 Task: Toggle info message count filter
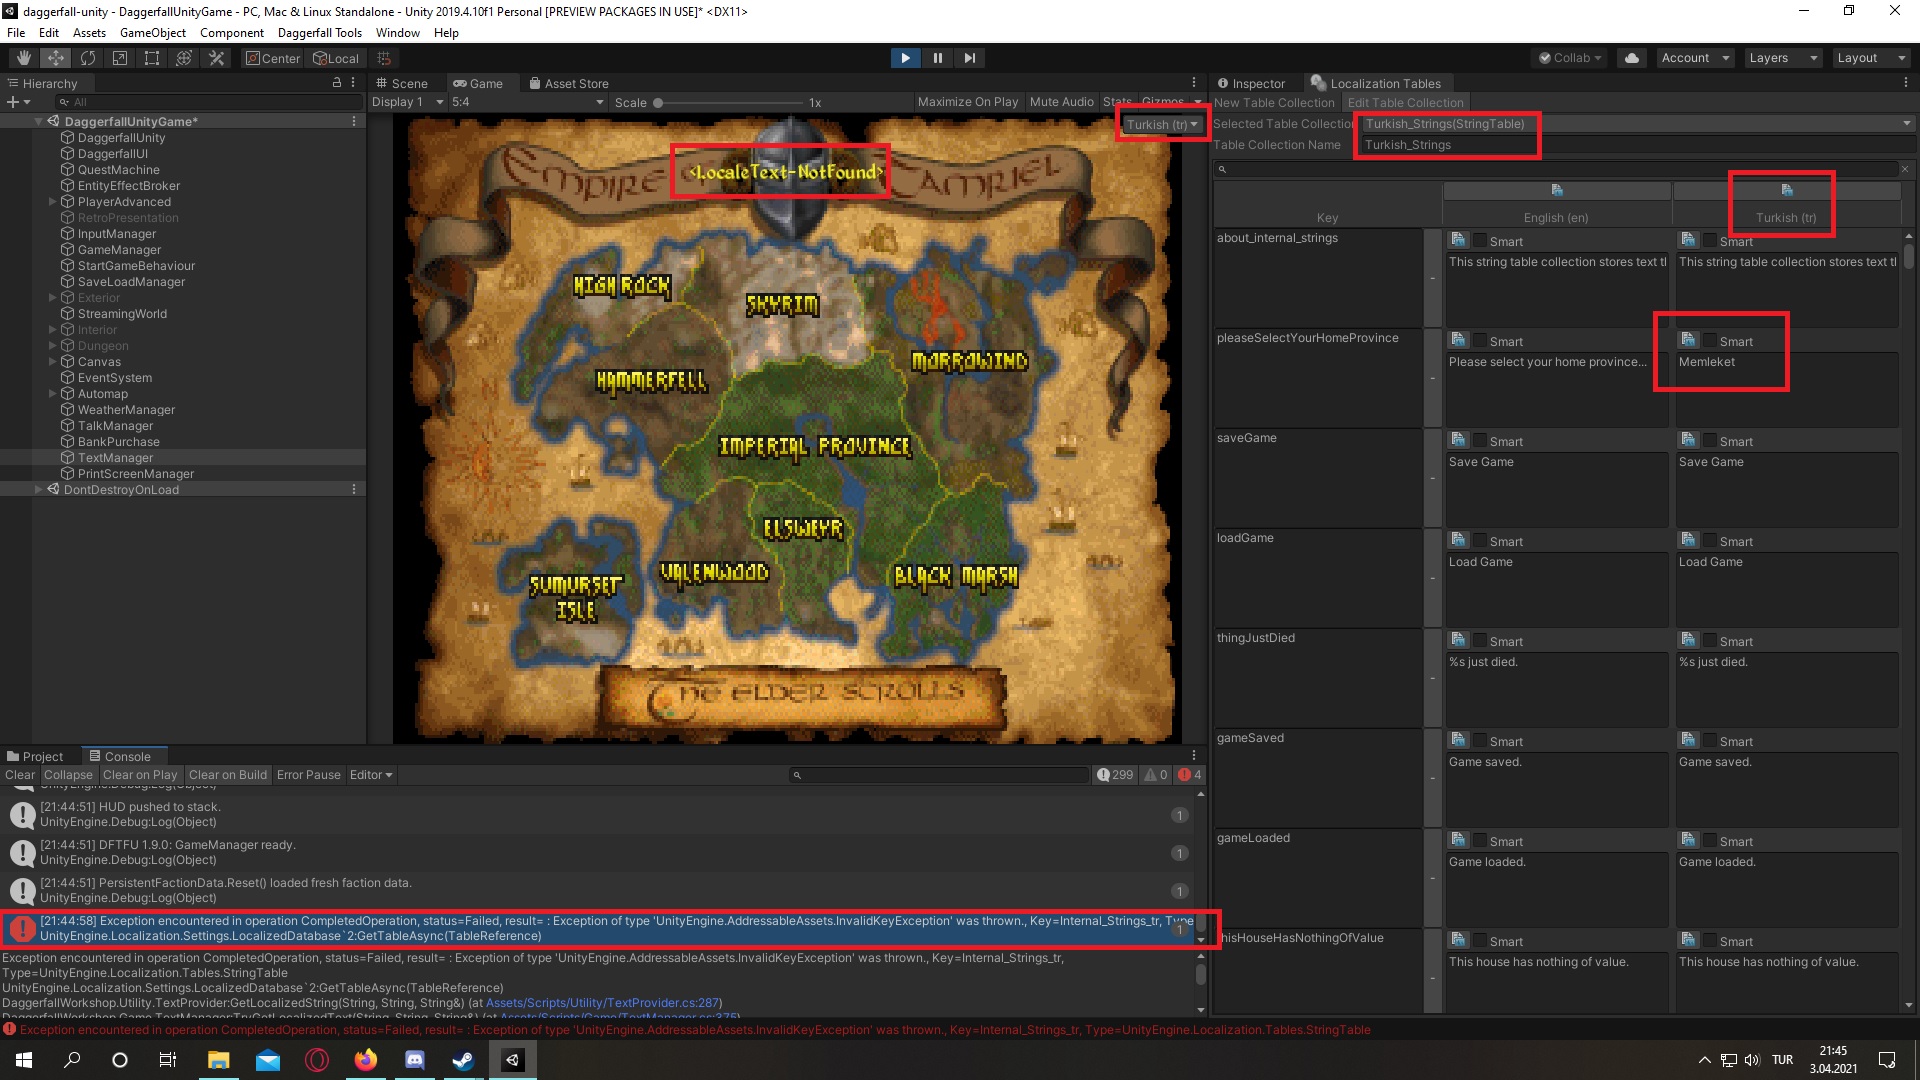click(x=1115, y=775)
